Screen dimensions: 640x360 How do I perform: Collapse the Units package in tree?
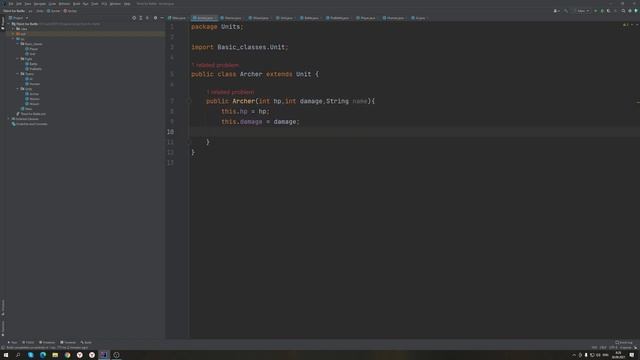pos(18,89)
